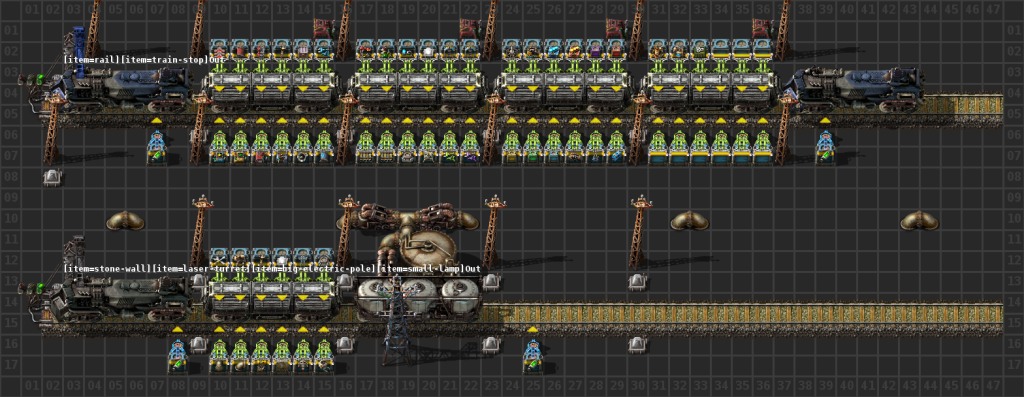Select the electric pole top at column 09, row 10

pyautogui.click(x=201, y=204)
